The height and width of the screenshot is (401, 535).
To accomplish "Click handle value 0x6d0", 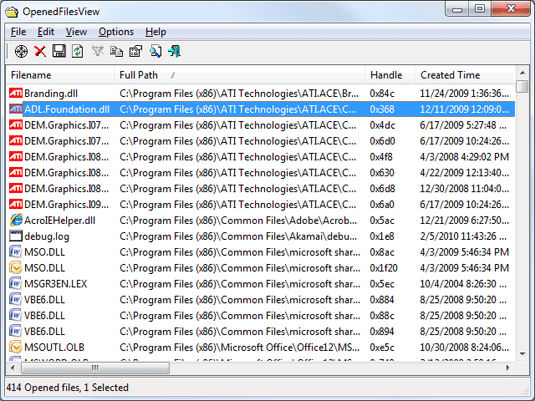I will pyautogui.click(x=382, y=141).
